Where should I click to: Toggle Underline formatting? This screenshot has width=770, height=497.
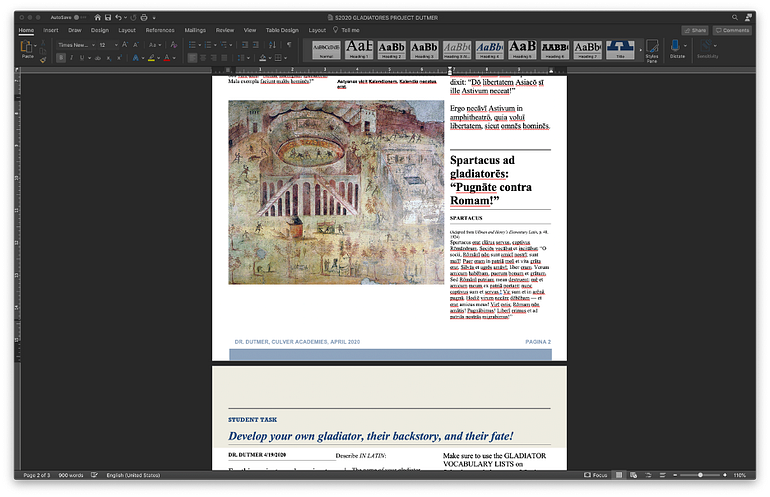(82, 58)
